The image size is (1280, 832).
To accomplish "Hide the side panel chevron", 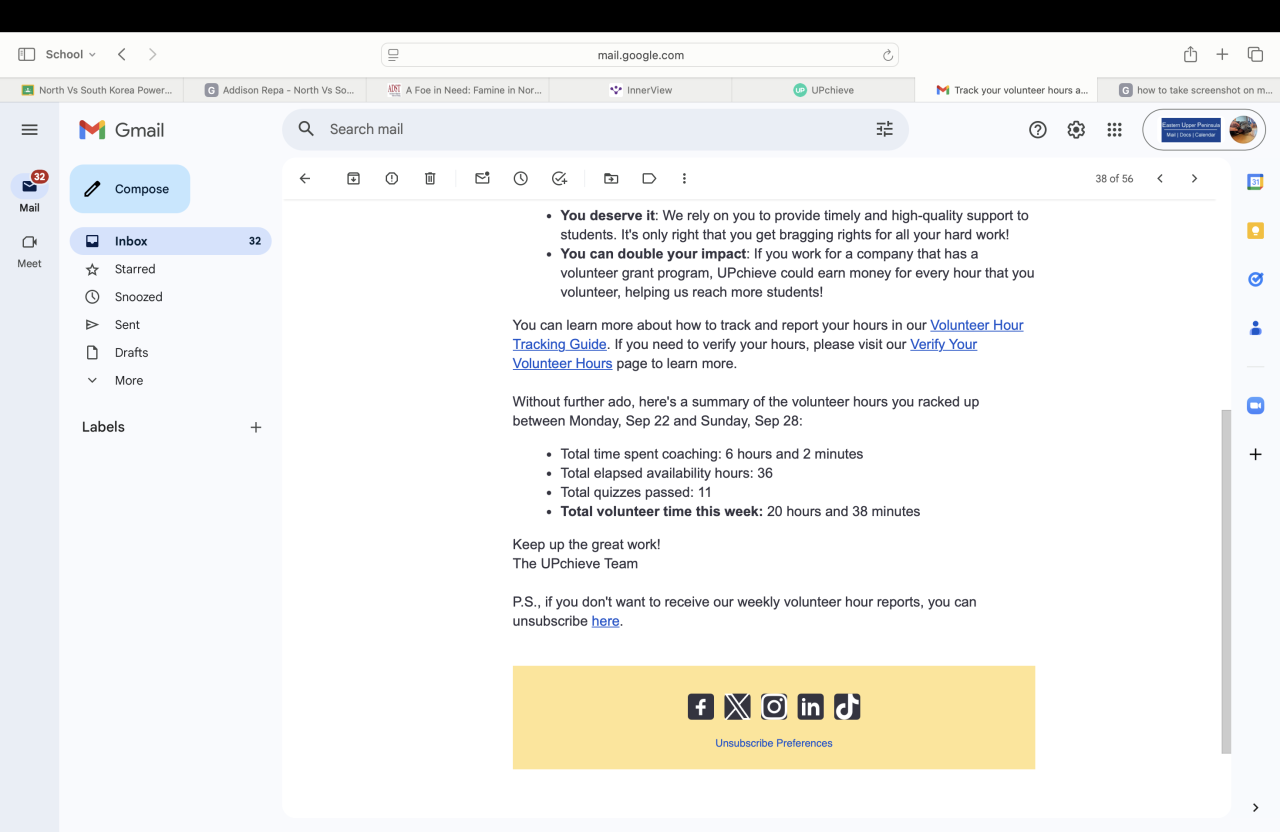I will 1256,808.
